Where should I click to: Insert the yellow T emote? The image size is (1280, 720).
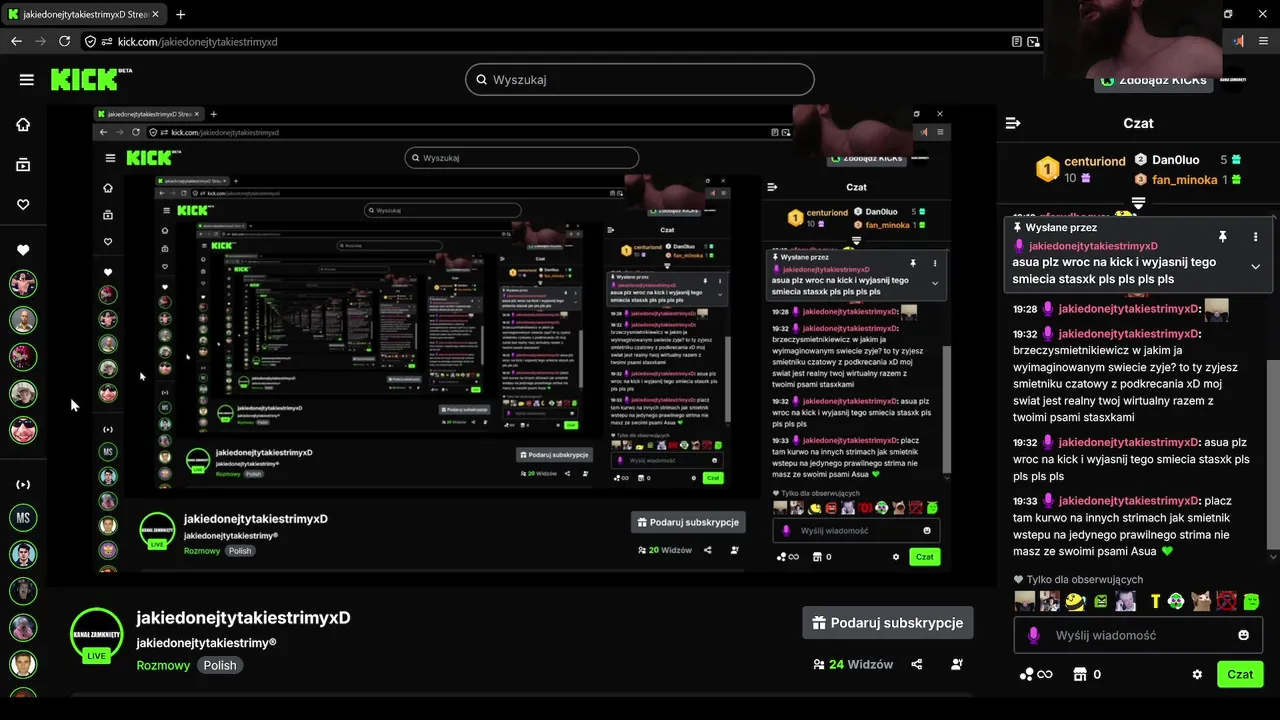coord(1155,601)
